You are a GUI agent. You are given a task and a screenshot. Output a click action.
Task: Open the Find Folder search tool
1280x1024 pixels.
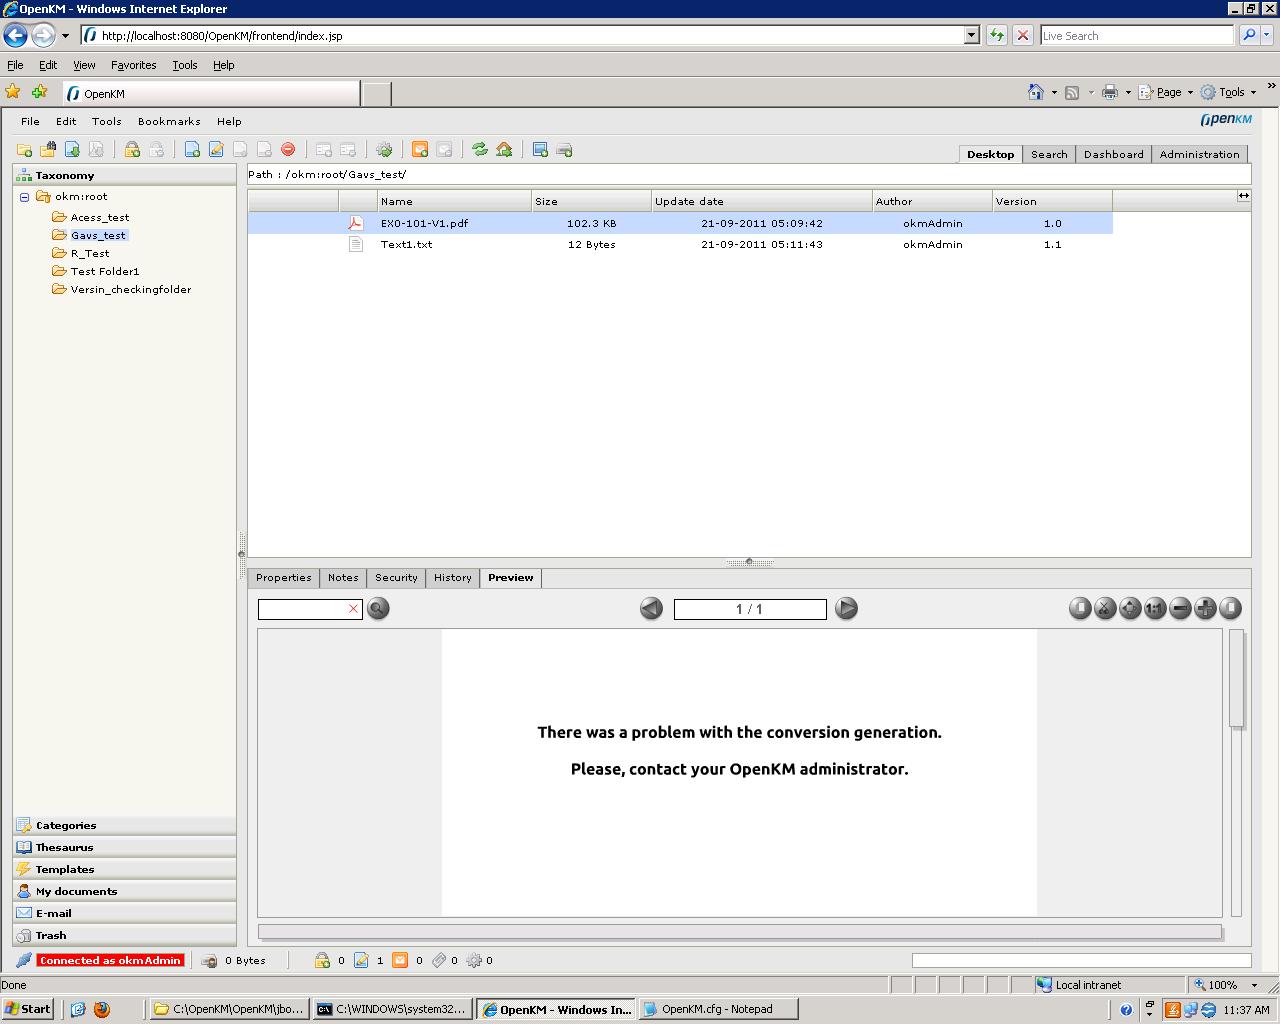tap(49, 149)
